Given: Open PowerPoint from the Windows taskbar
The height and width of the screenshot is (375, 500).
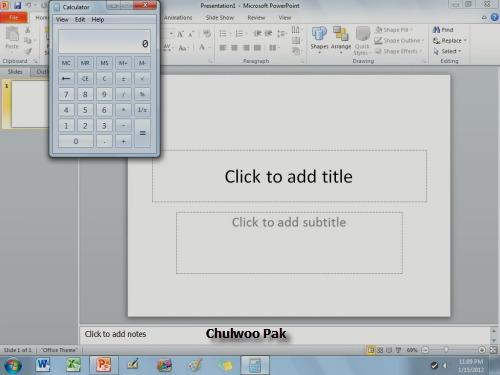Looking at the screenshot, I should click(103, 365).
